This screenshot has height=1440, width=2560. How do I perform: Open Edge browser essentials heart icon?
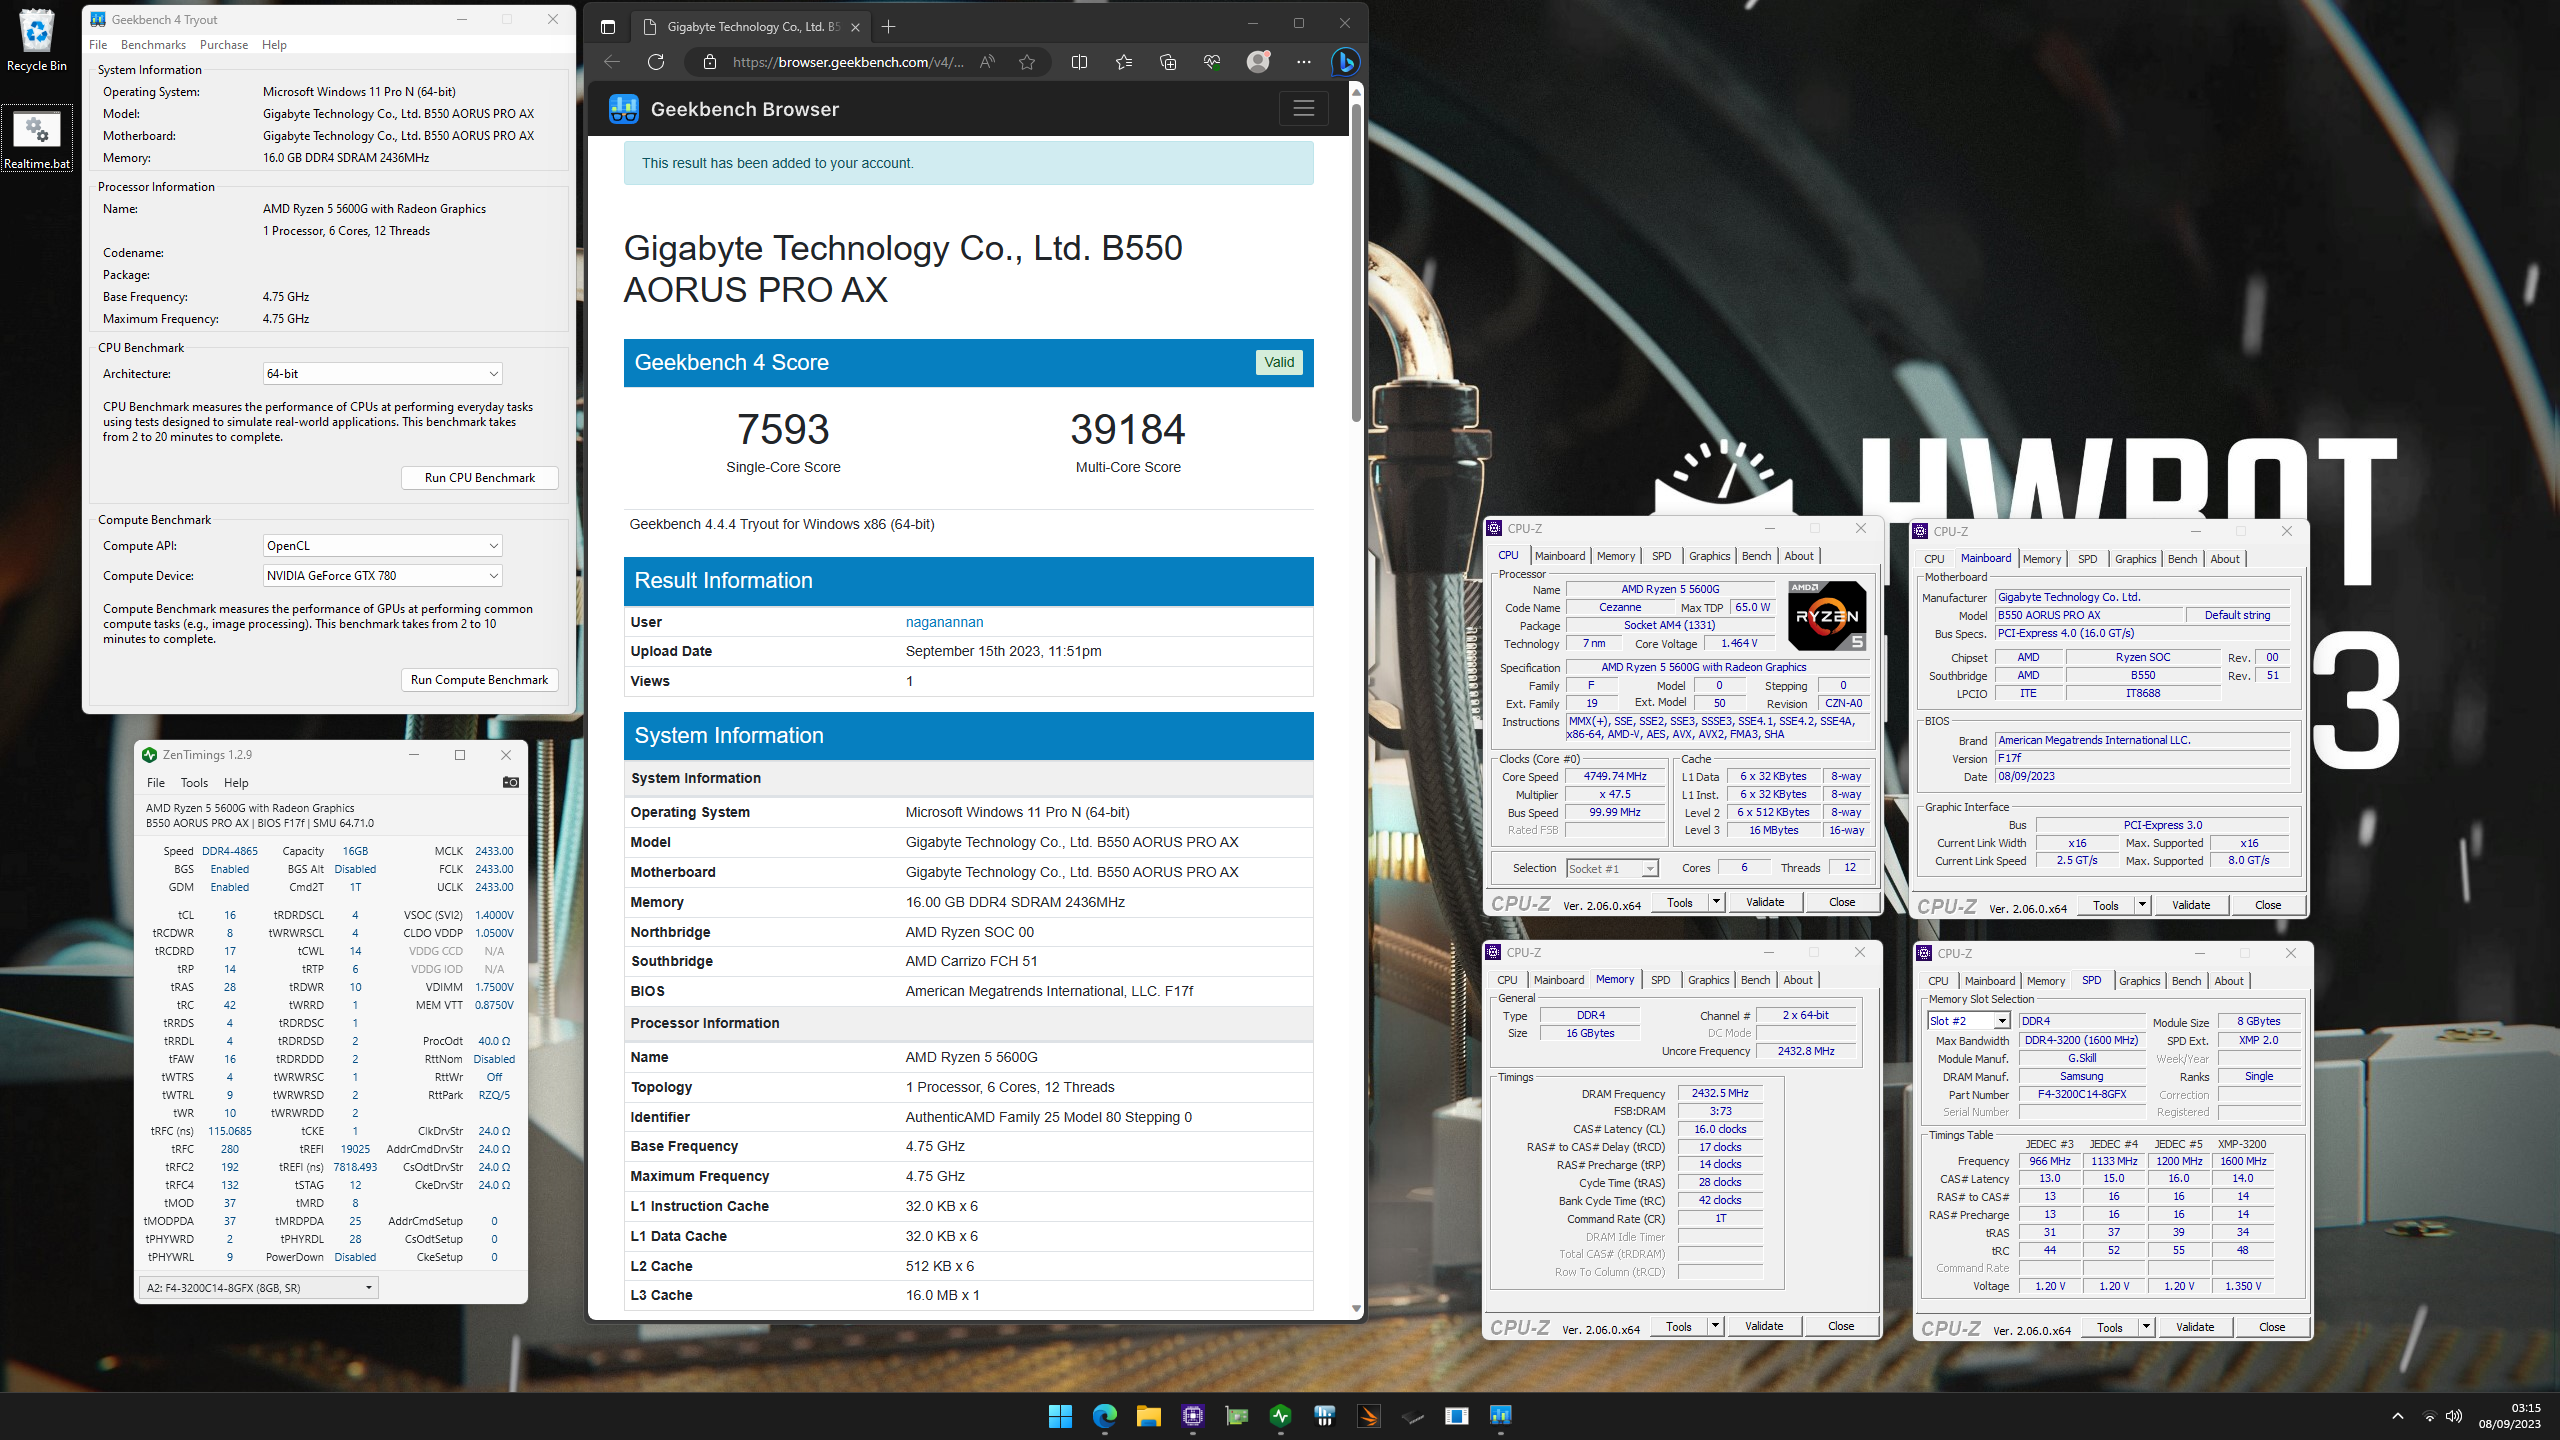tap(1212, 62)
